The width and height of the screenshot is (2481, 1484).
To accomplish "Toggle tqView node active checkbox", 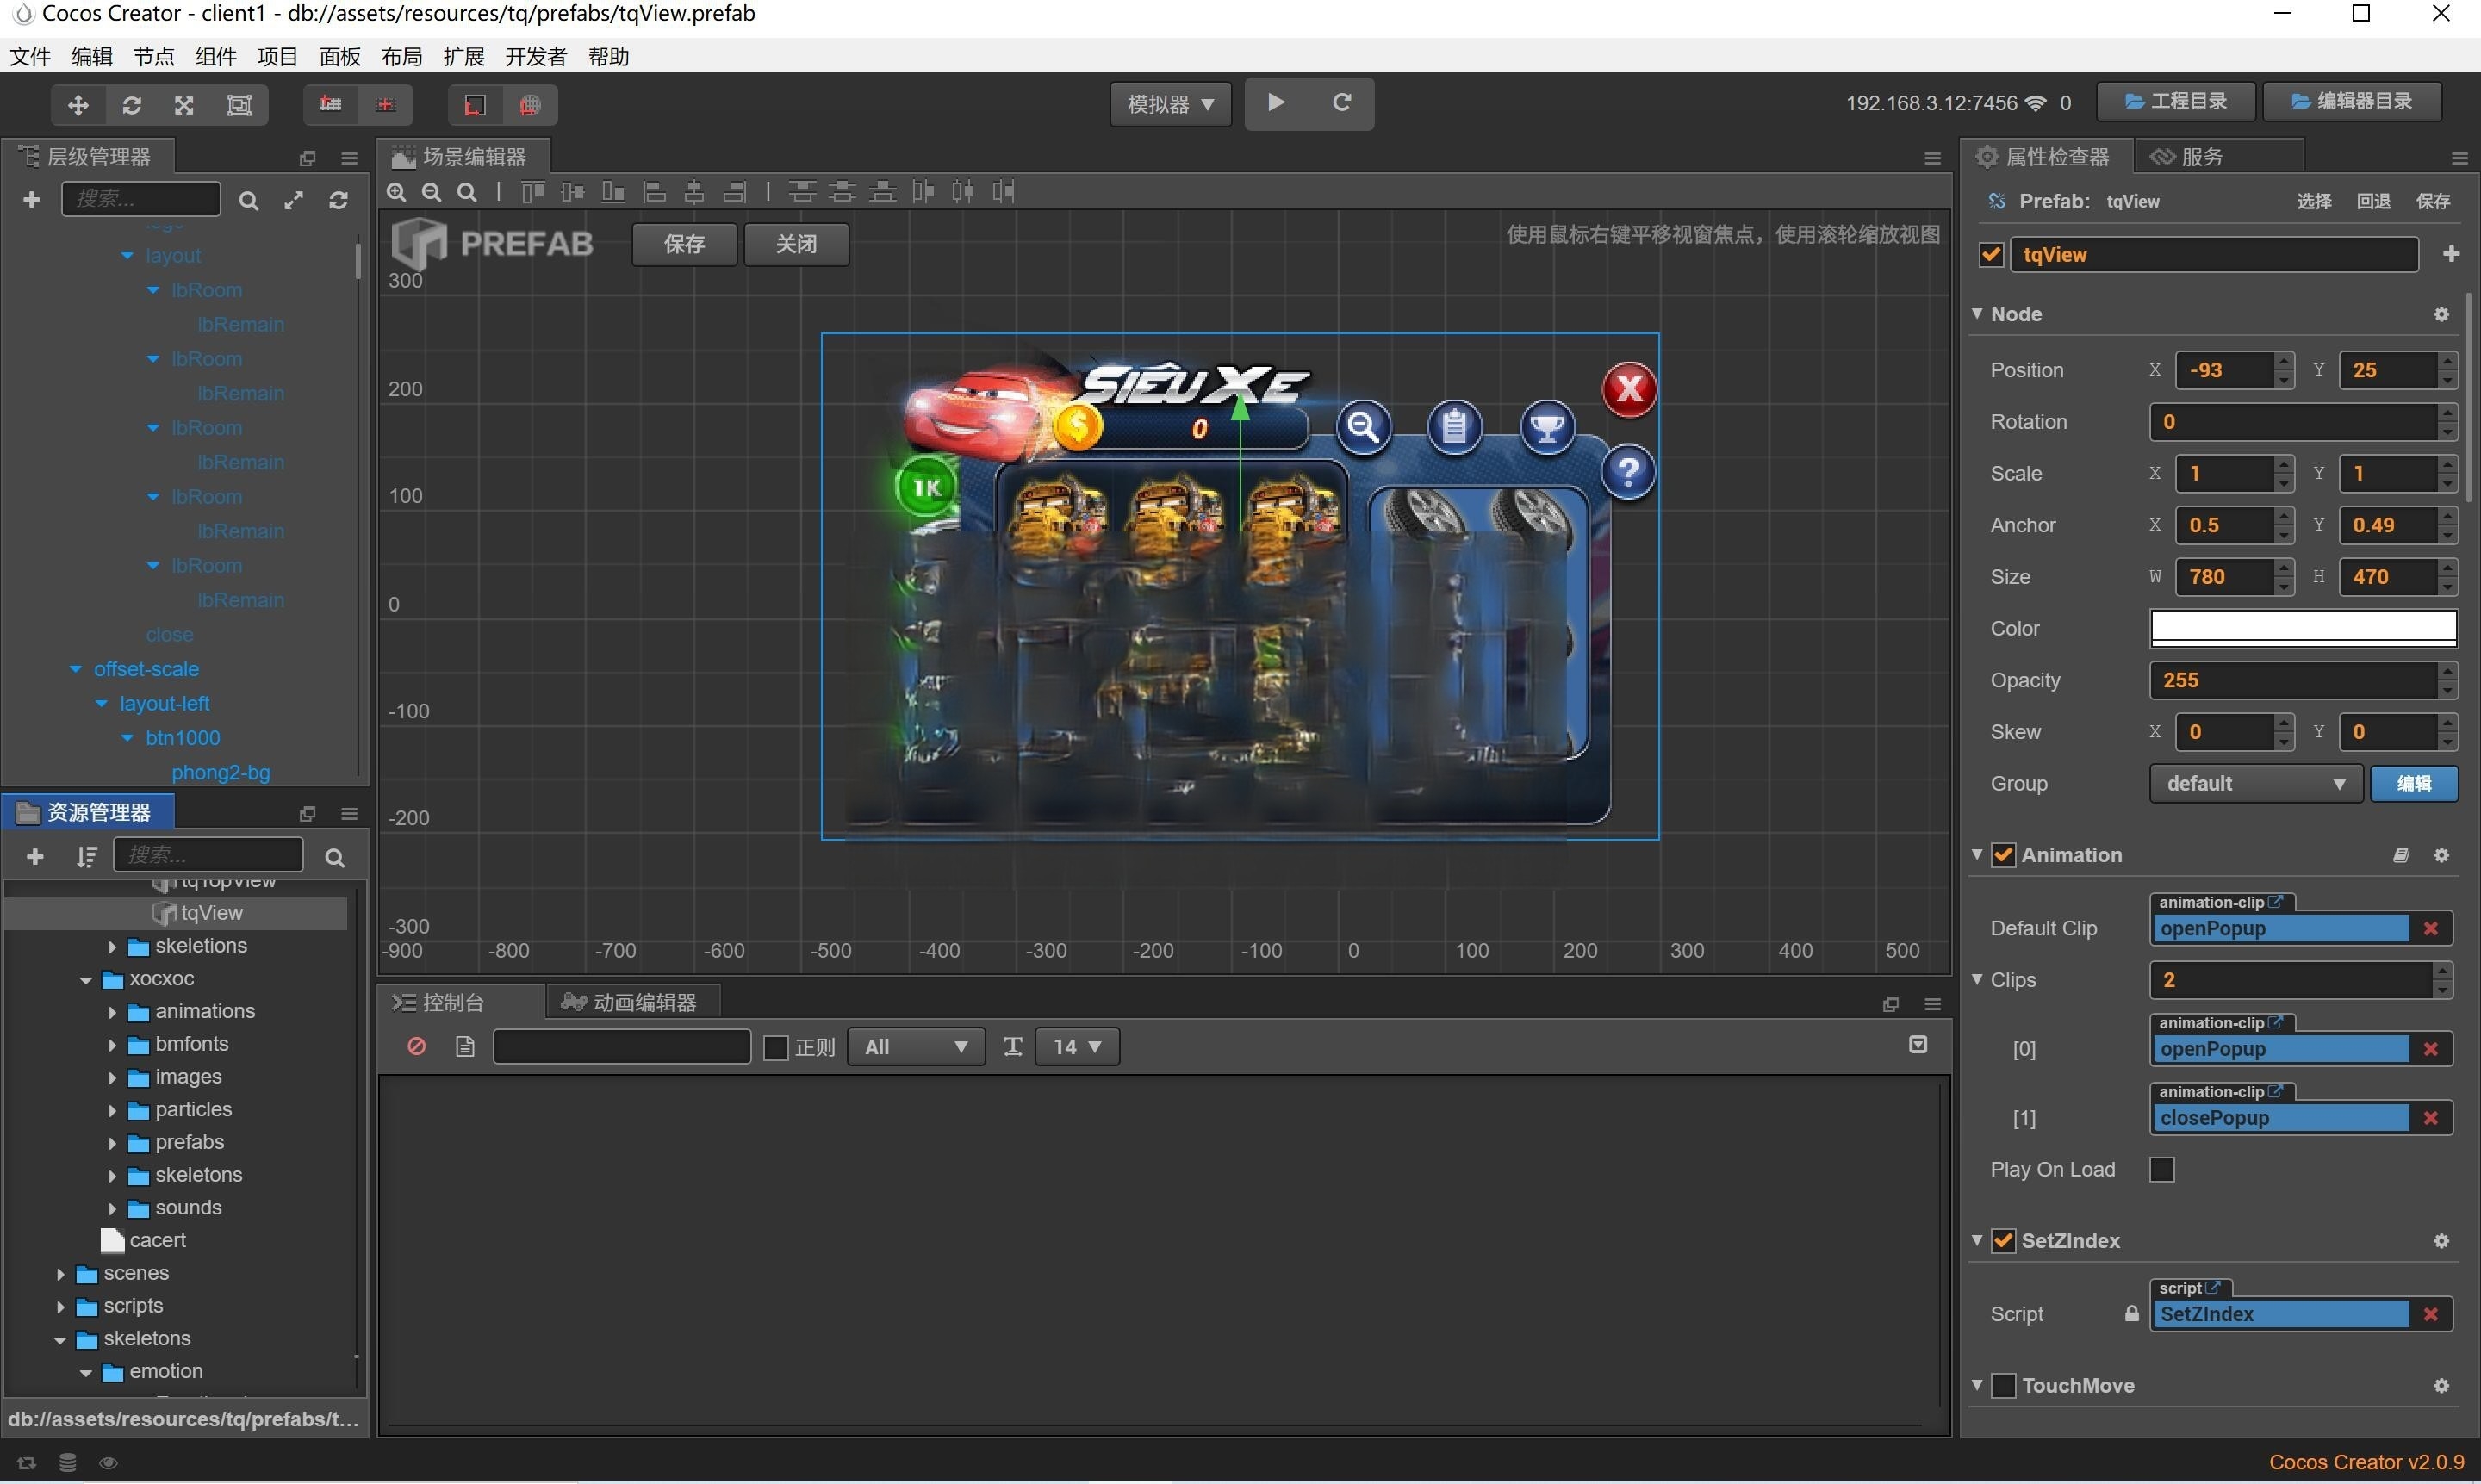I will tap(1991, 254).
